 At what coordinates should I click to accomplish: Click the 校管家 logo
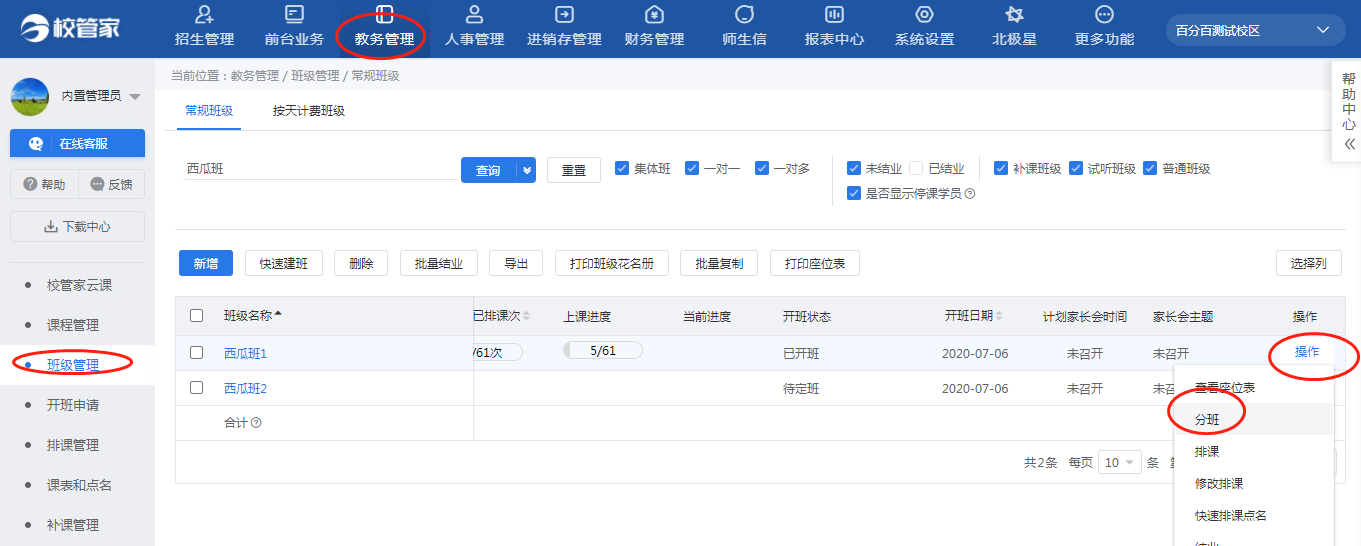70,28
